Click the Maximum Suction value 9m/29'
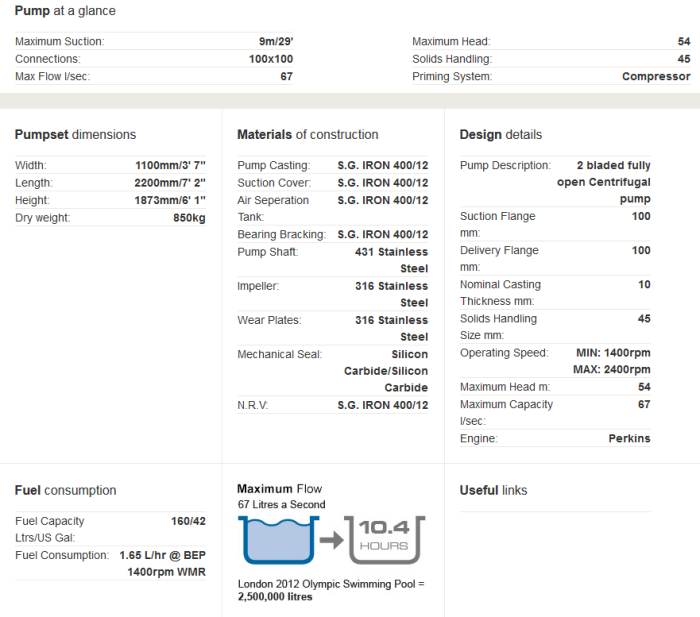Screen dimensions: 700x617 pyautogui.click(x=275, y=42)
